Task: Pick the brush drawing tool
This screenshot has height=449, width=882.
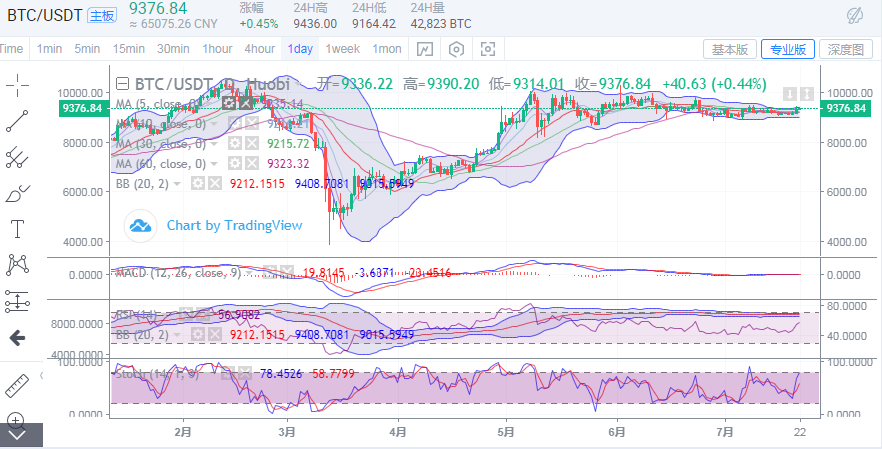Action: click(17, 193)
